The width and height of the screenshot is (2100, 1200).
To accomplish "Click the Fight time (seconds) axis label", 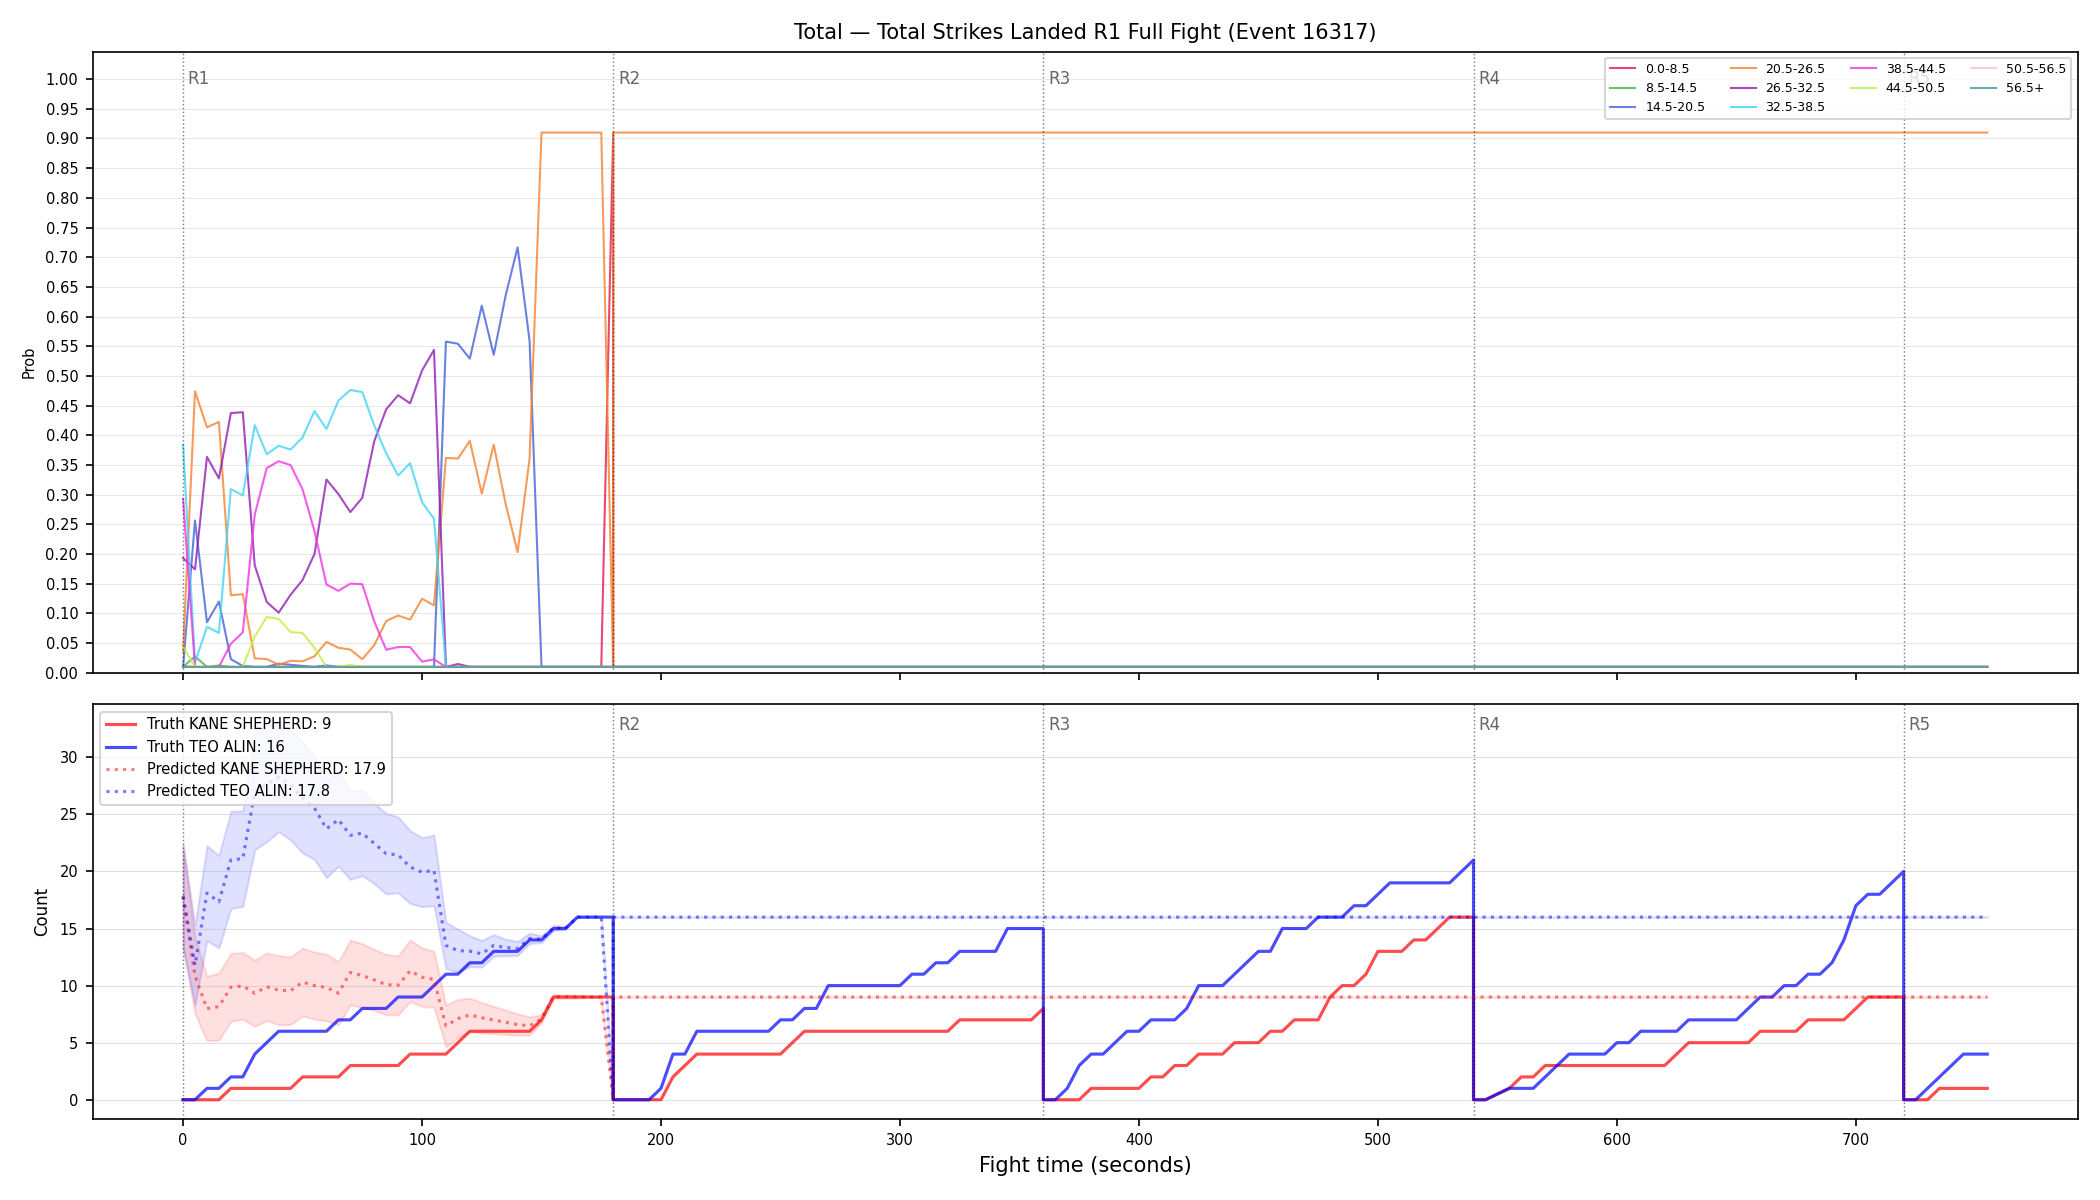I will tap(1085, 1165).
